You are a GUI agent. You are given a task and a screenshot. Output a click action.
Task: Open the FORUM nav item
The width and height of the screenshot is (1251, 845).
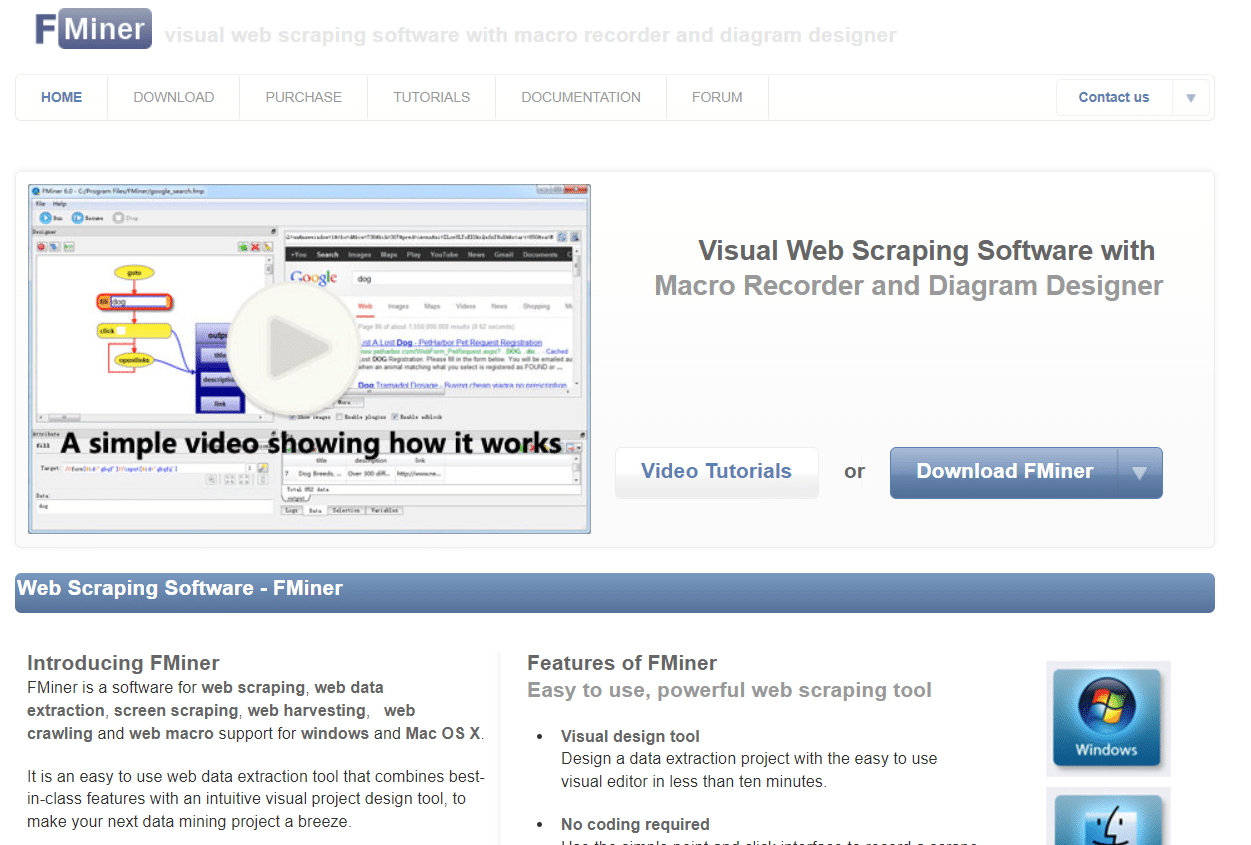click(x=717, y=97)
